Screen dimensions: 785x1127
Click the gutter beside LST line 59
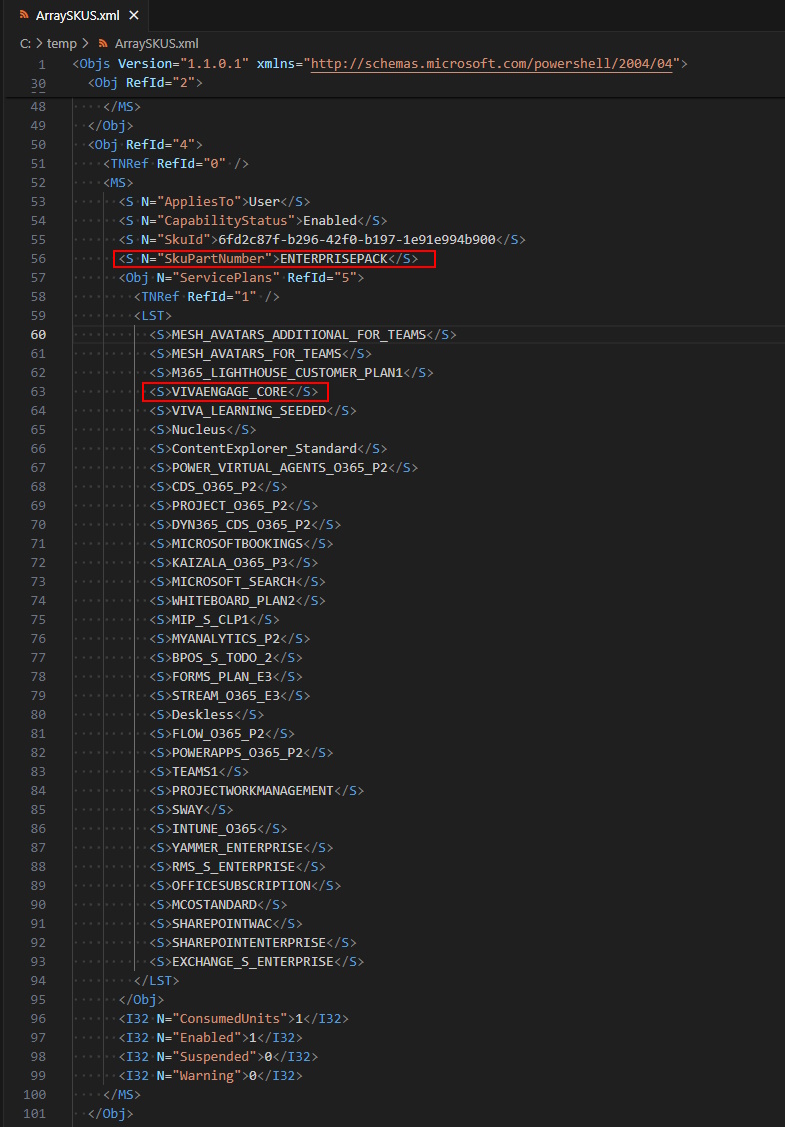(38, 316)
